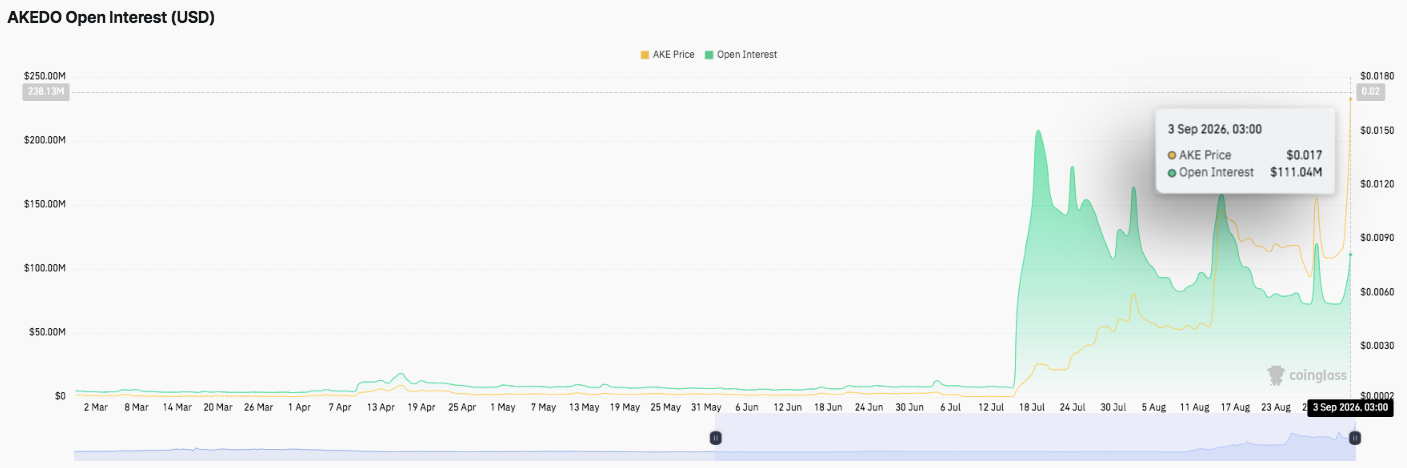Viewport: 1407px width, 468px height.
Task: Click the $250.00M y-axis label
Action: pos(44,76)
